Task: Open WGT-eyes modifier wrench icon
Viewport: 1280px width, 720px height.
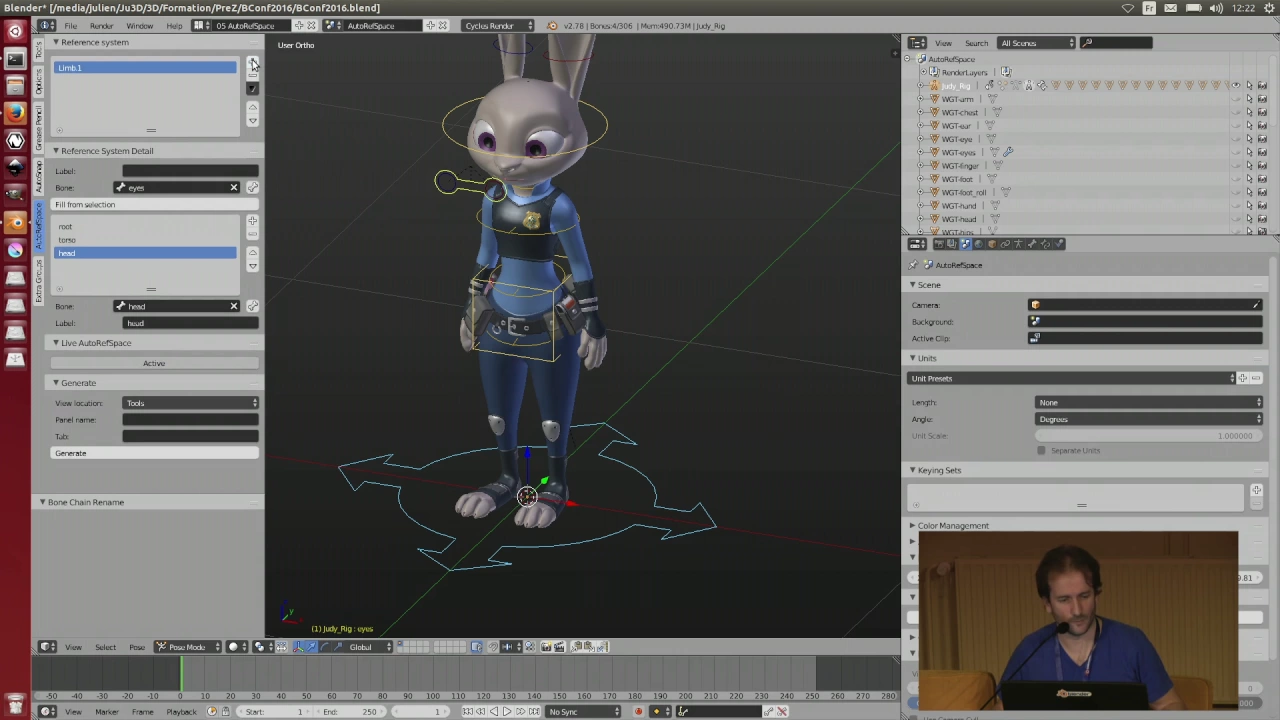Action: 1008,152
